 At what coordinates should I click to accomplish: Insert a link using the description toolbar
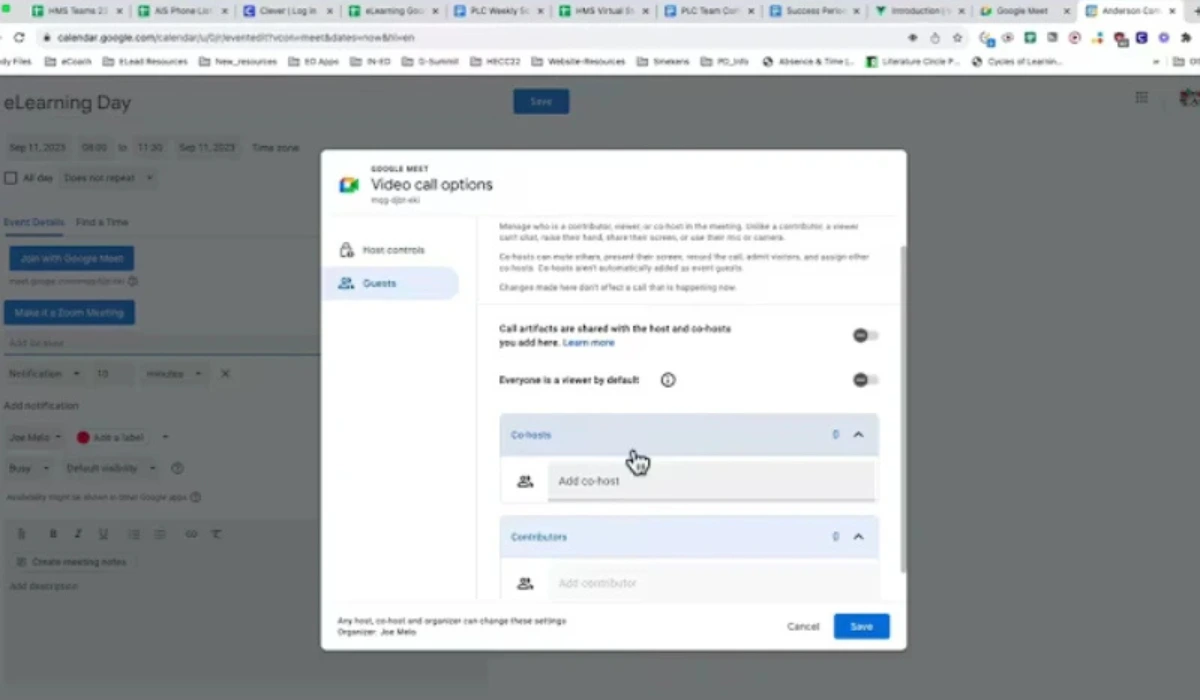coord(191,533)
